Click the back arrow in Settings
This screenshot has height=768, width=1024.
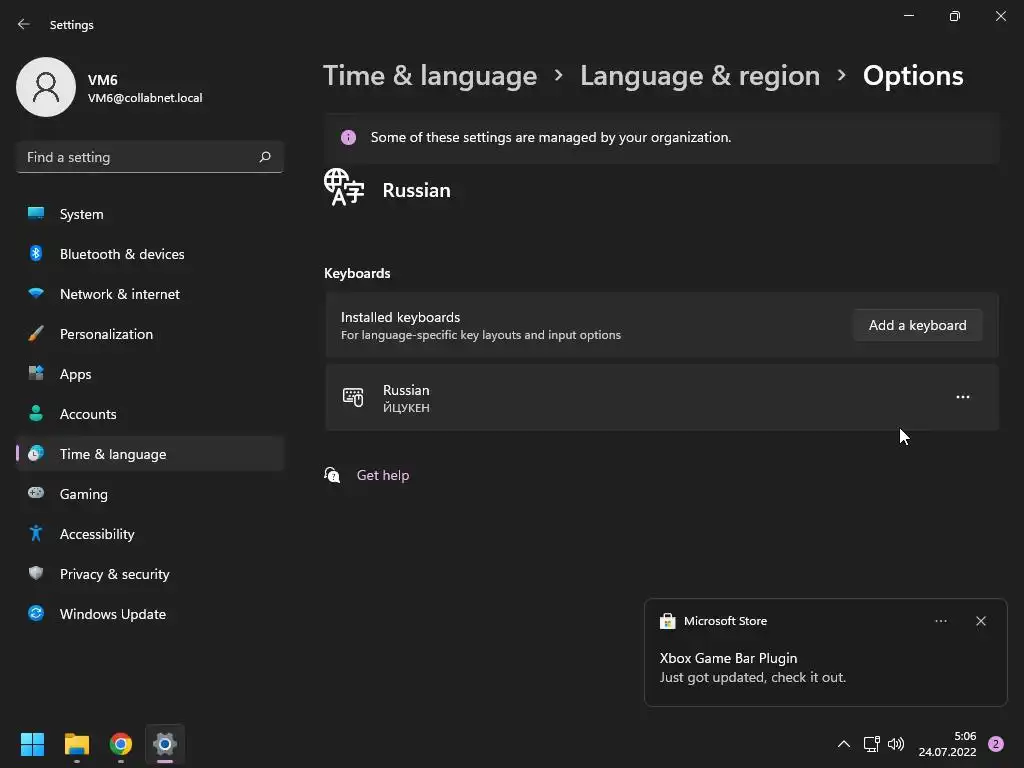(24, 25)
